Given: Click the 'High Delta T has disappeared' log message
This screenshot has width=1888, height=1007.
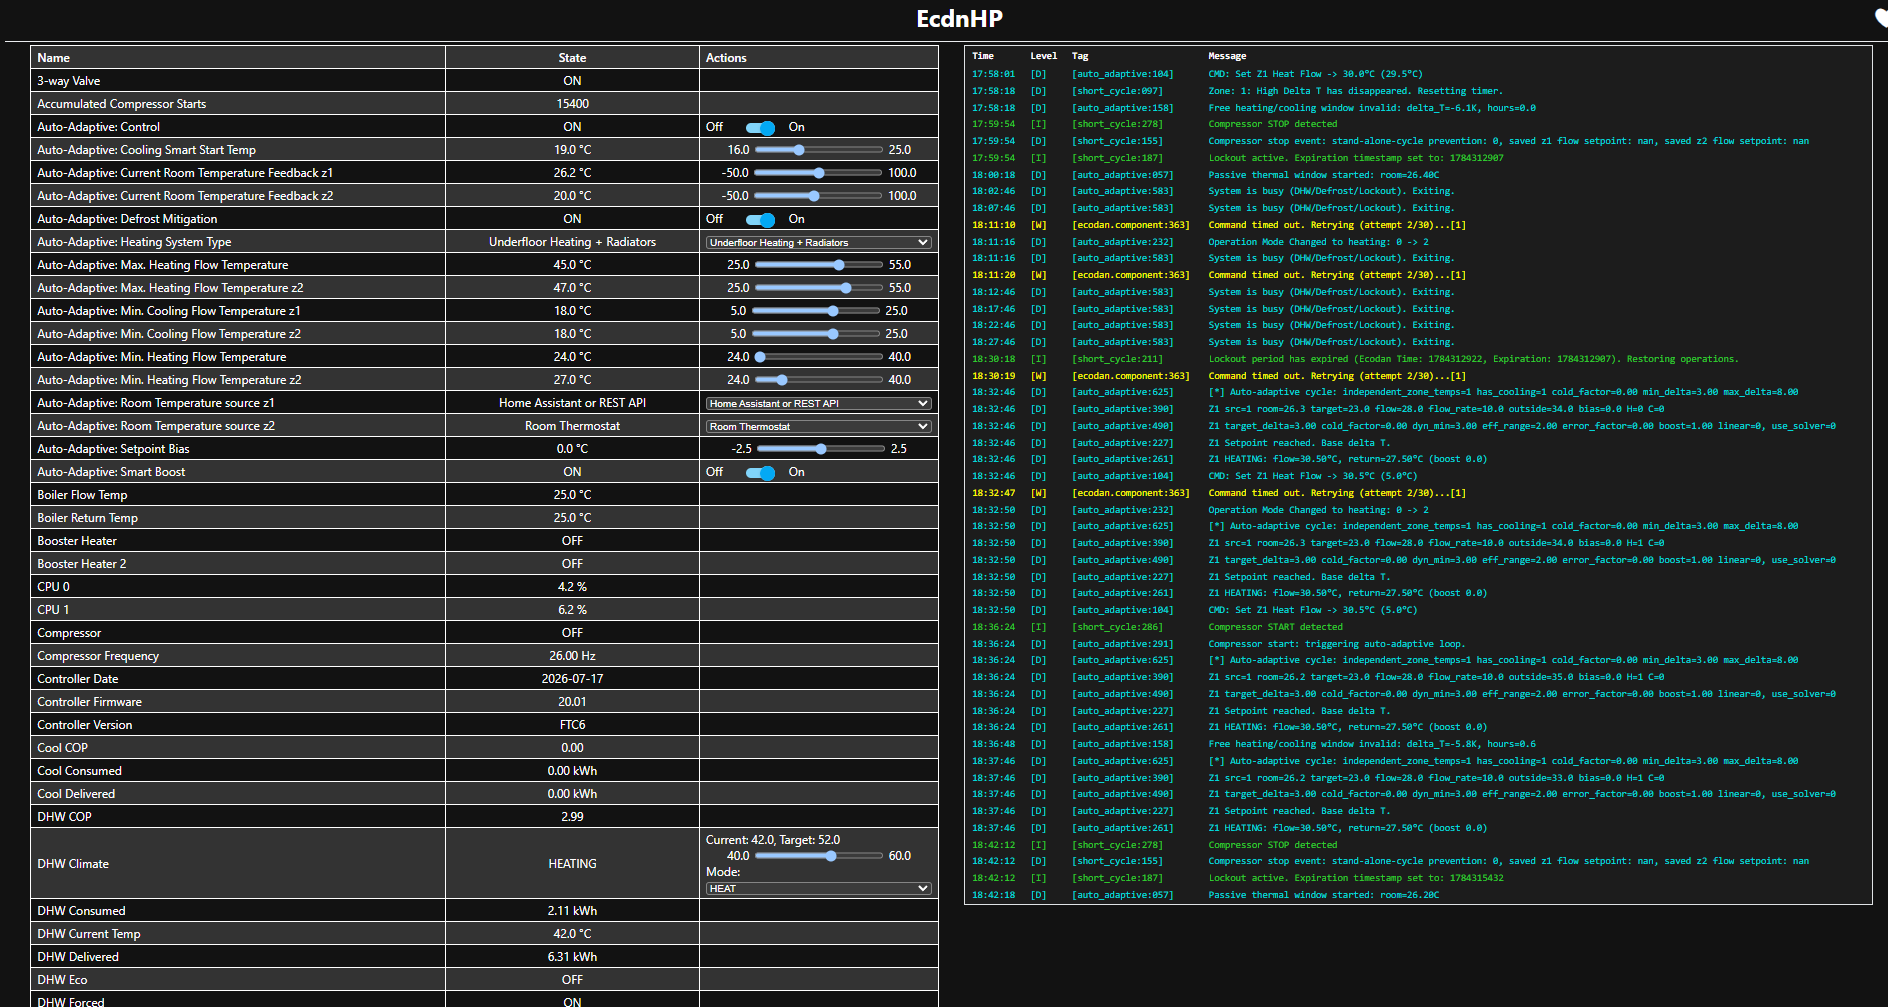Looking at the screenshot, I should [1355, 91].
